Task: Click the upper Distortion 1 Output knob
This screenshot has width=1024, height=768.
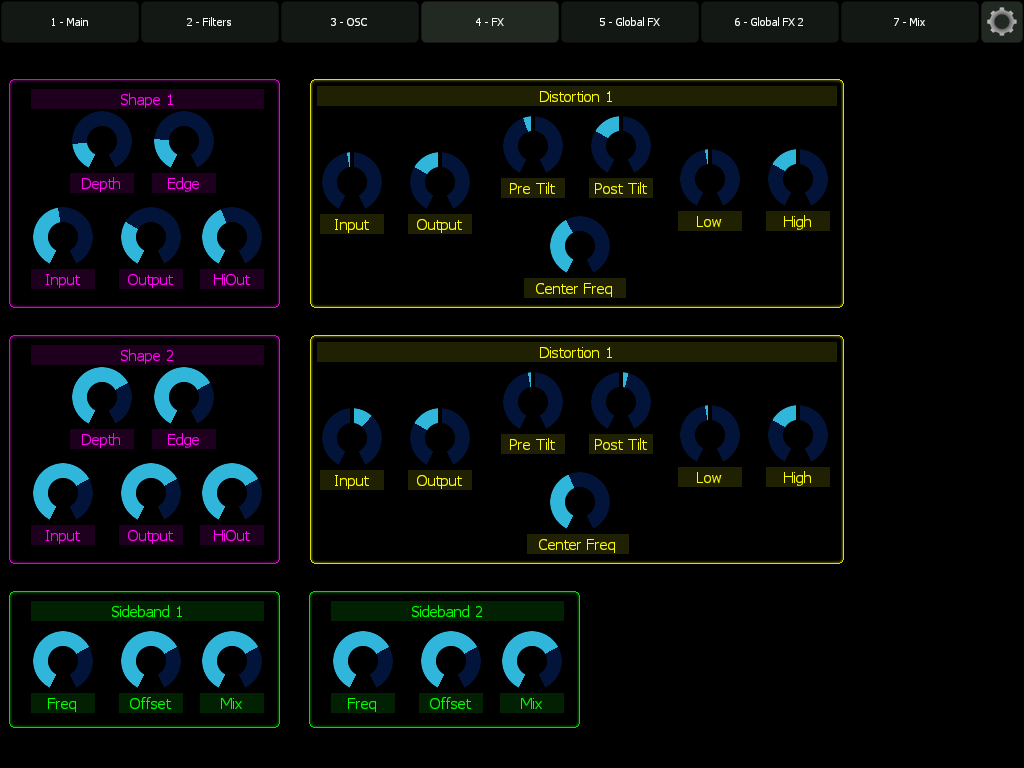Action: tap(440, 182)
